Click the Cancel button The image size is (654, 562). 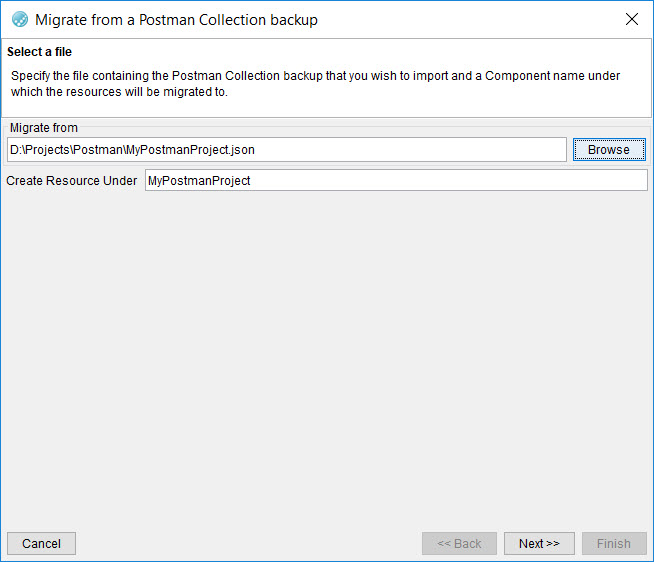(x=41, y=543)
